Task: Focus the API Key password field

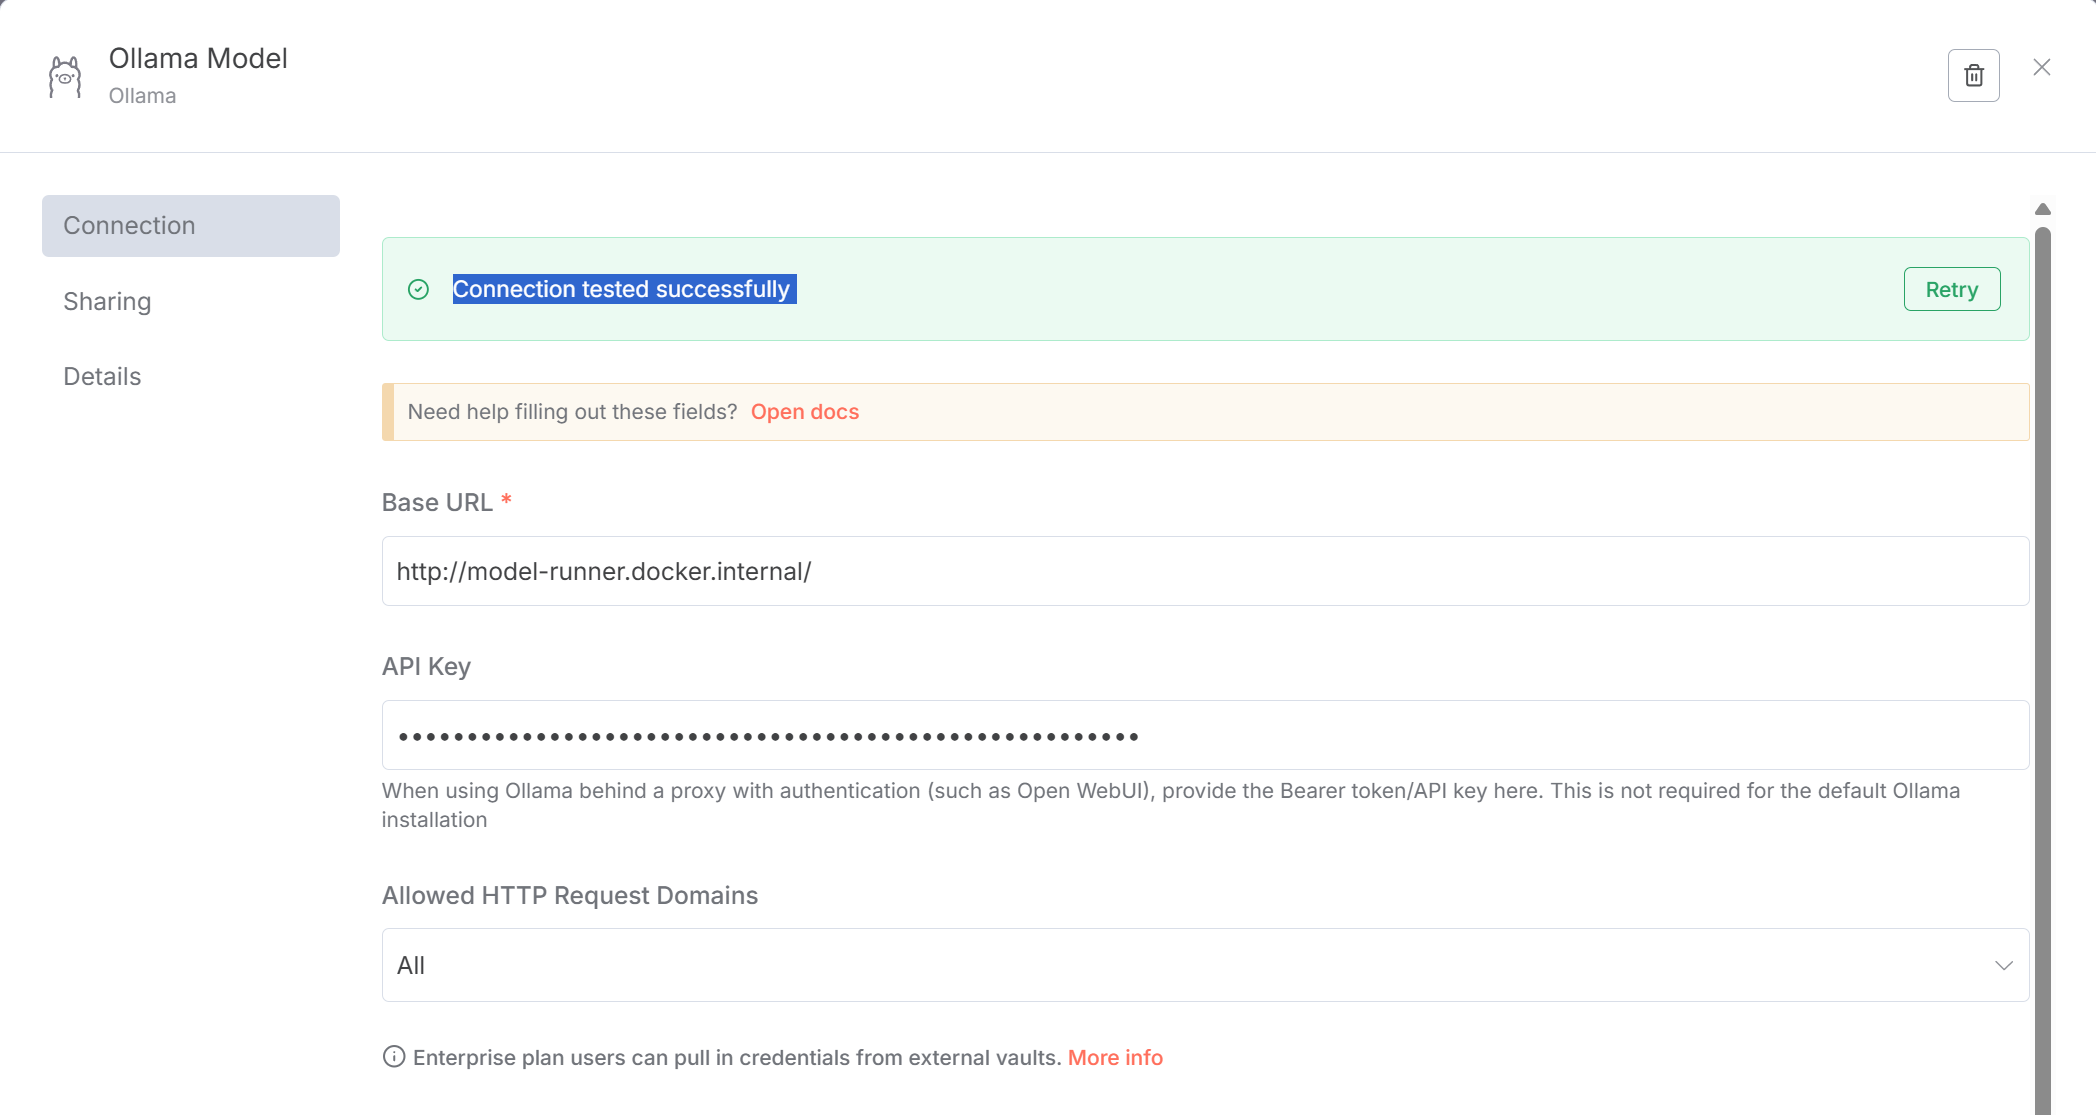Action: [1204, 735]
